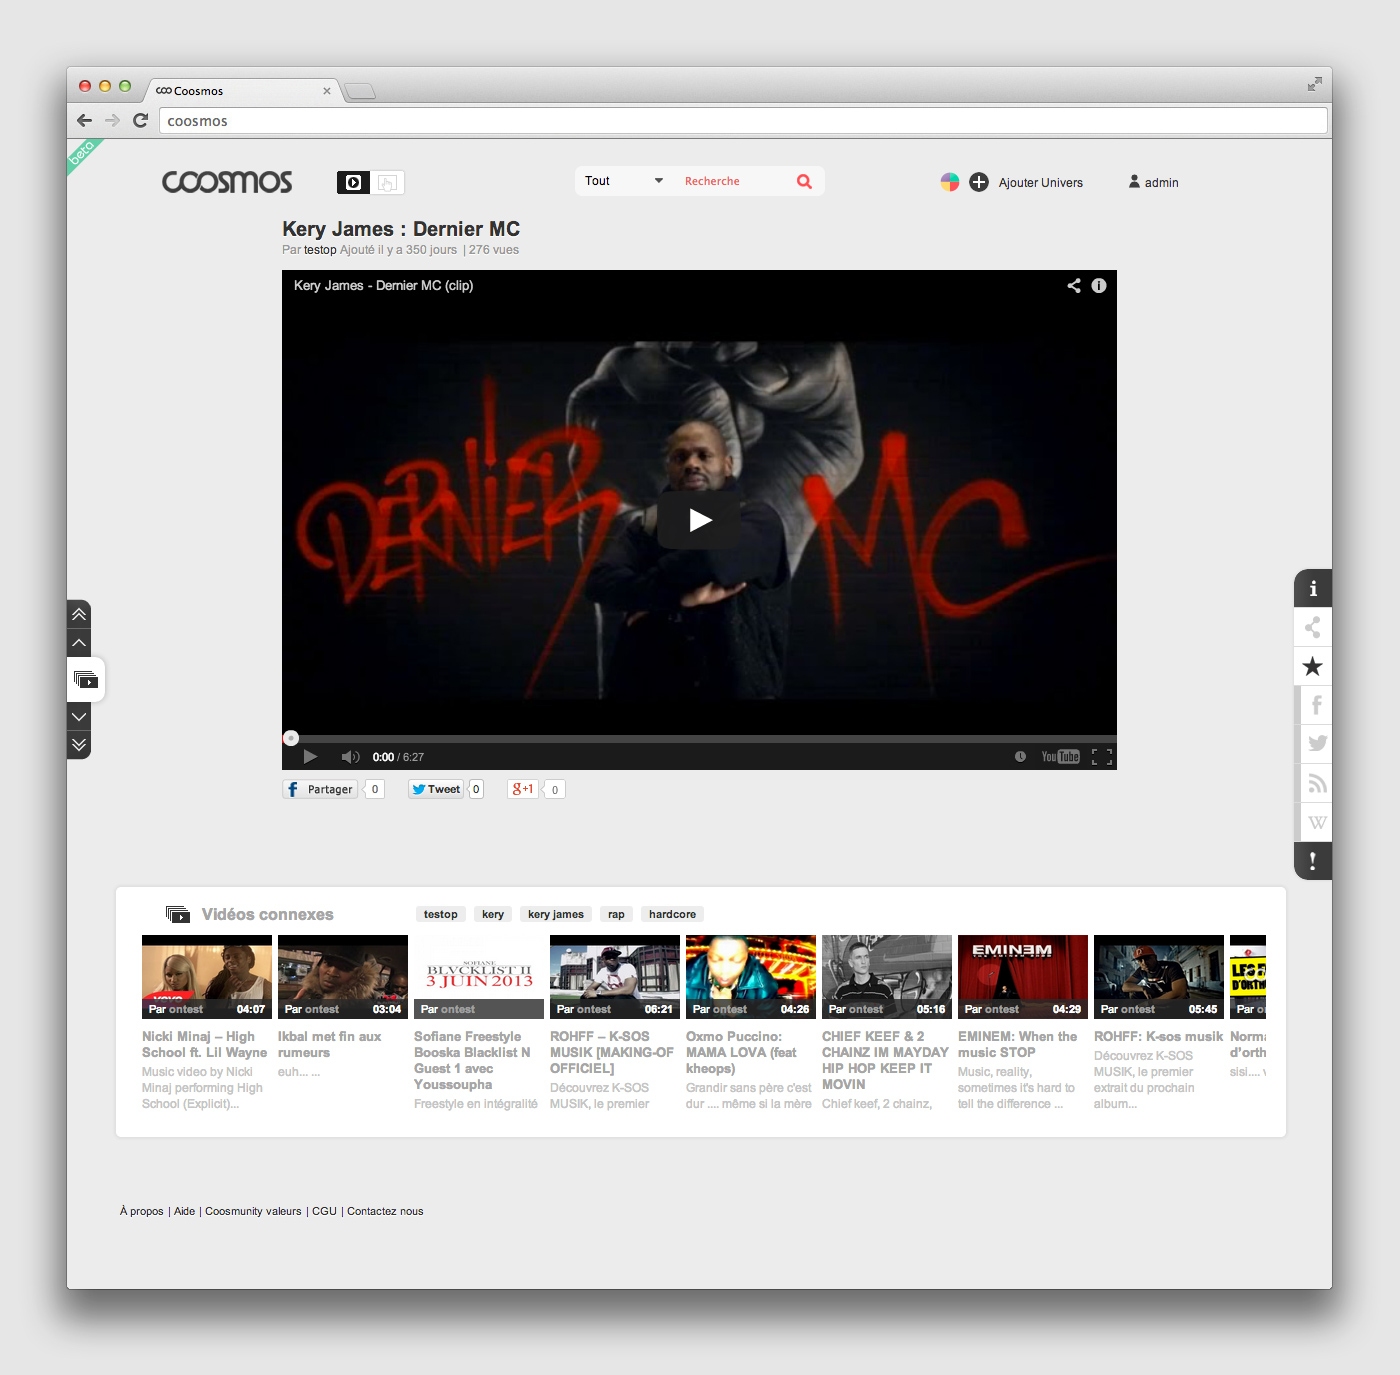Image resolution: width=1400 pixels, height=1375 pixels.
Task: Close the Coosmos browser tab
Action: click(327, 91)
